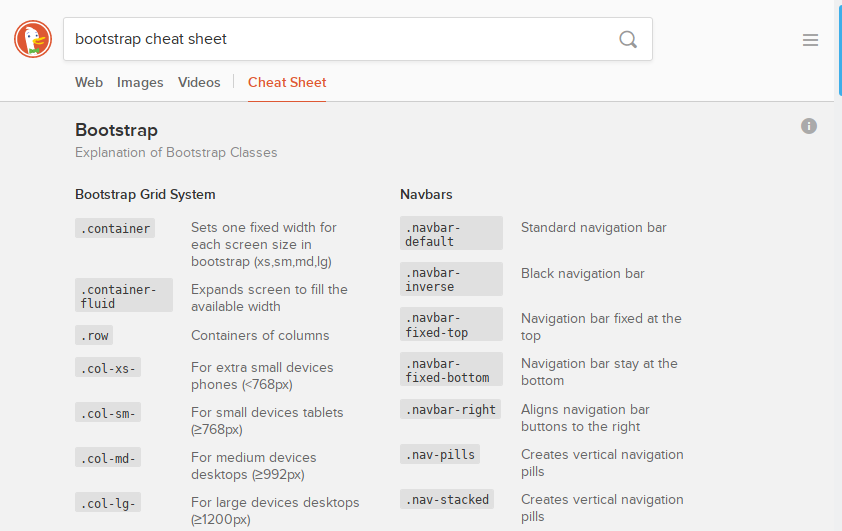The width and height of the screenshot is (842, 531).
Task: Open the hamburger menu
Action: point(810,40)
